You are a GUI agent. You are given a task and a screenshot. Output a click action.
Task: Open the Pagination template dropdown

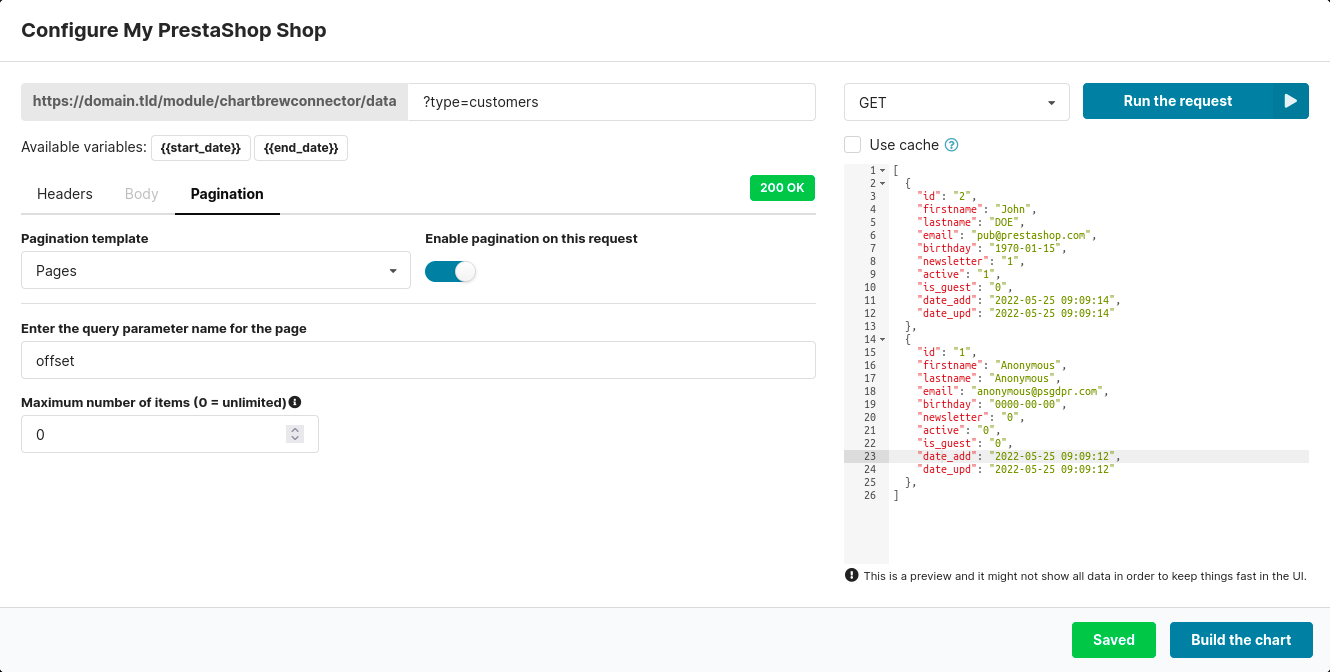click(x=215, y=271)
